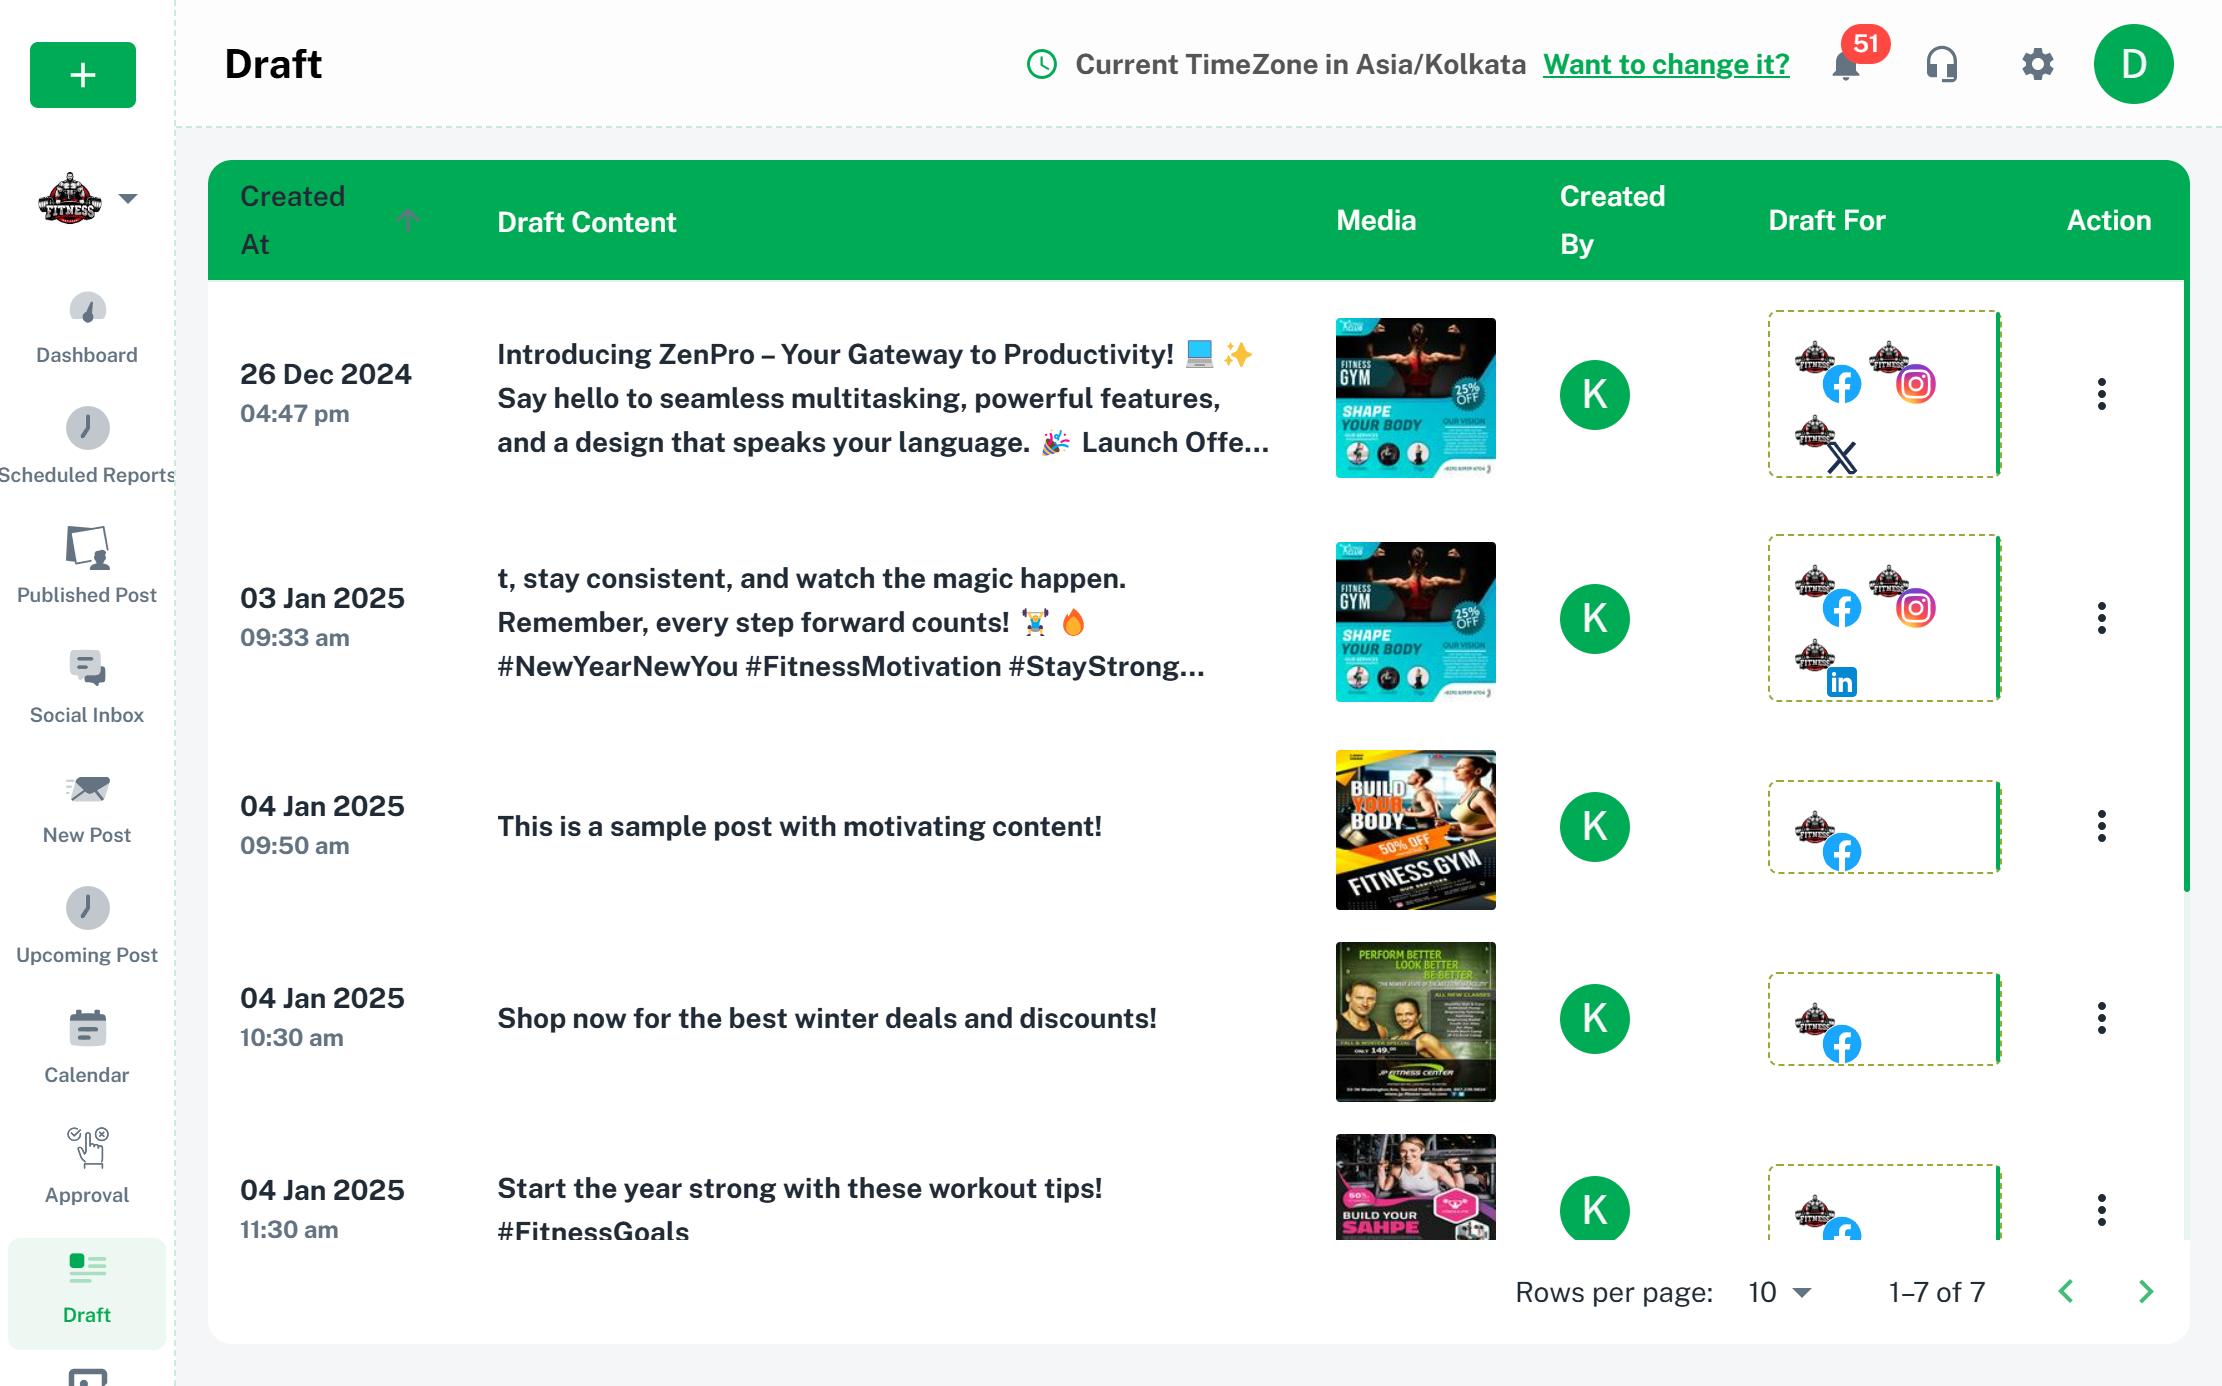2222x1386 pixels.
Task: Open Dashboard from the sidebar
Action: [87, 329]
